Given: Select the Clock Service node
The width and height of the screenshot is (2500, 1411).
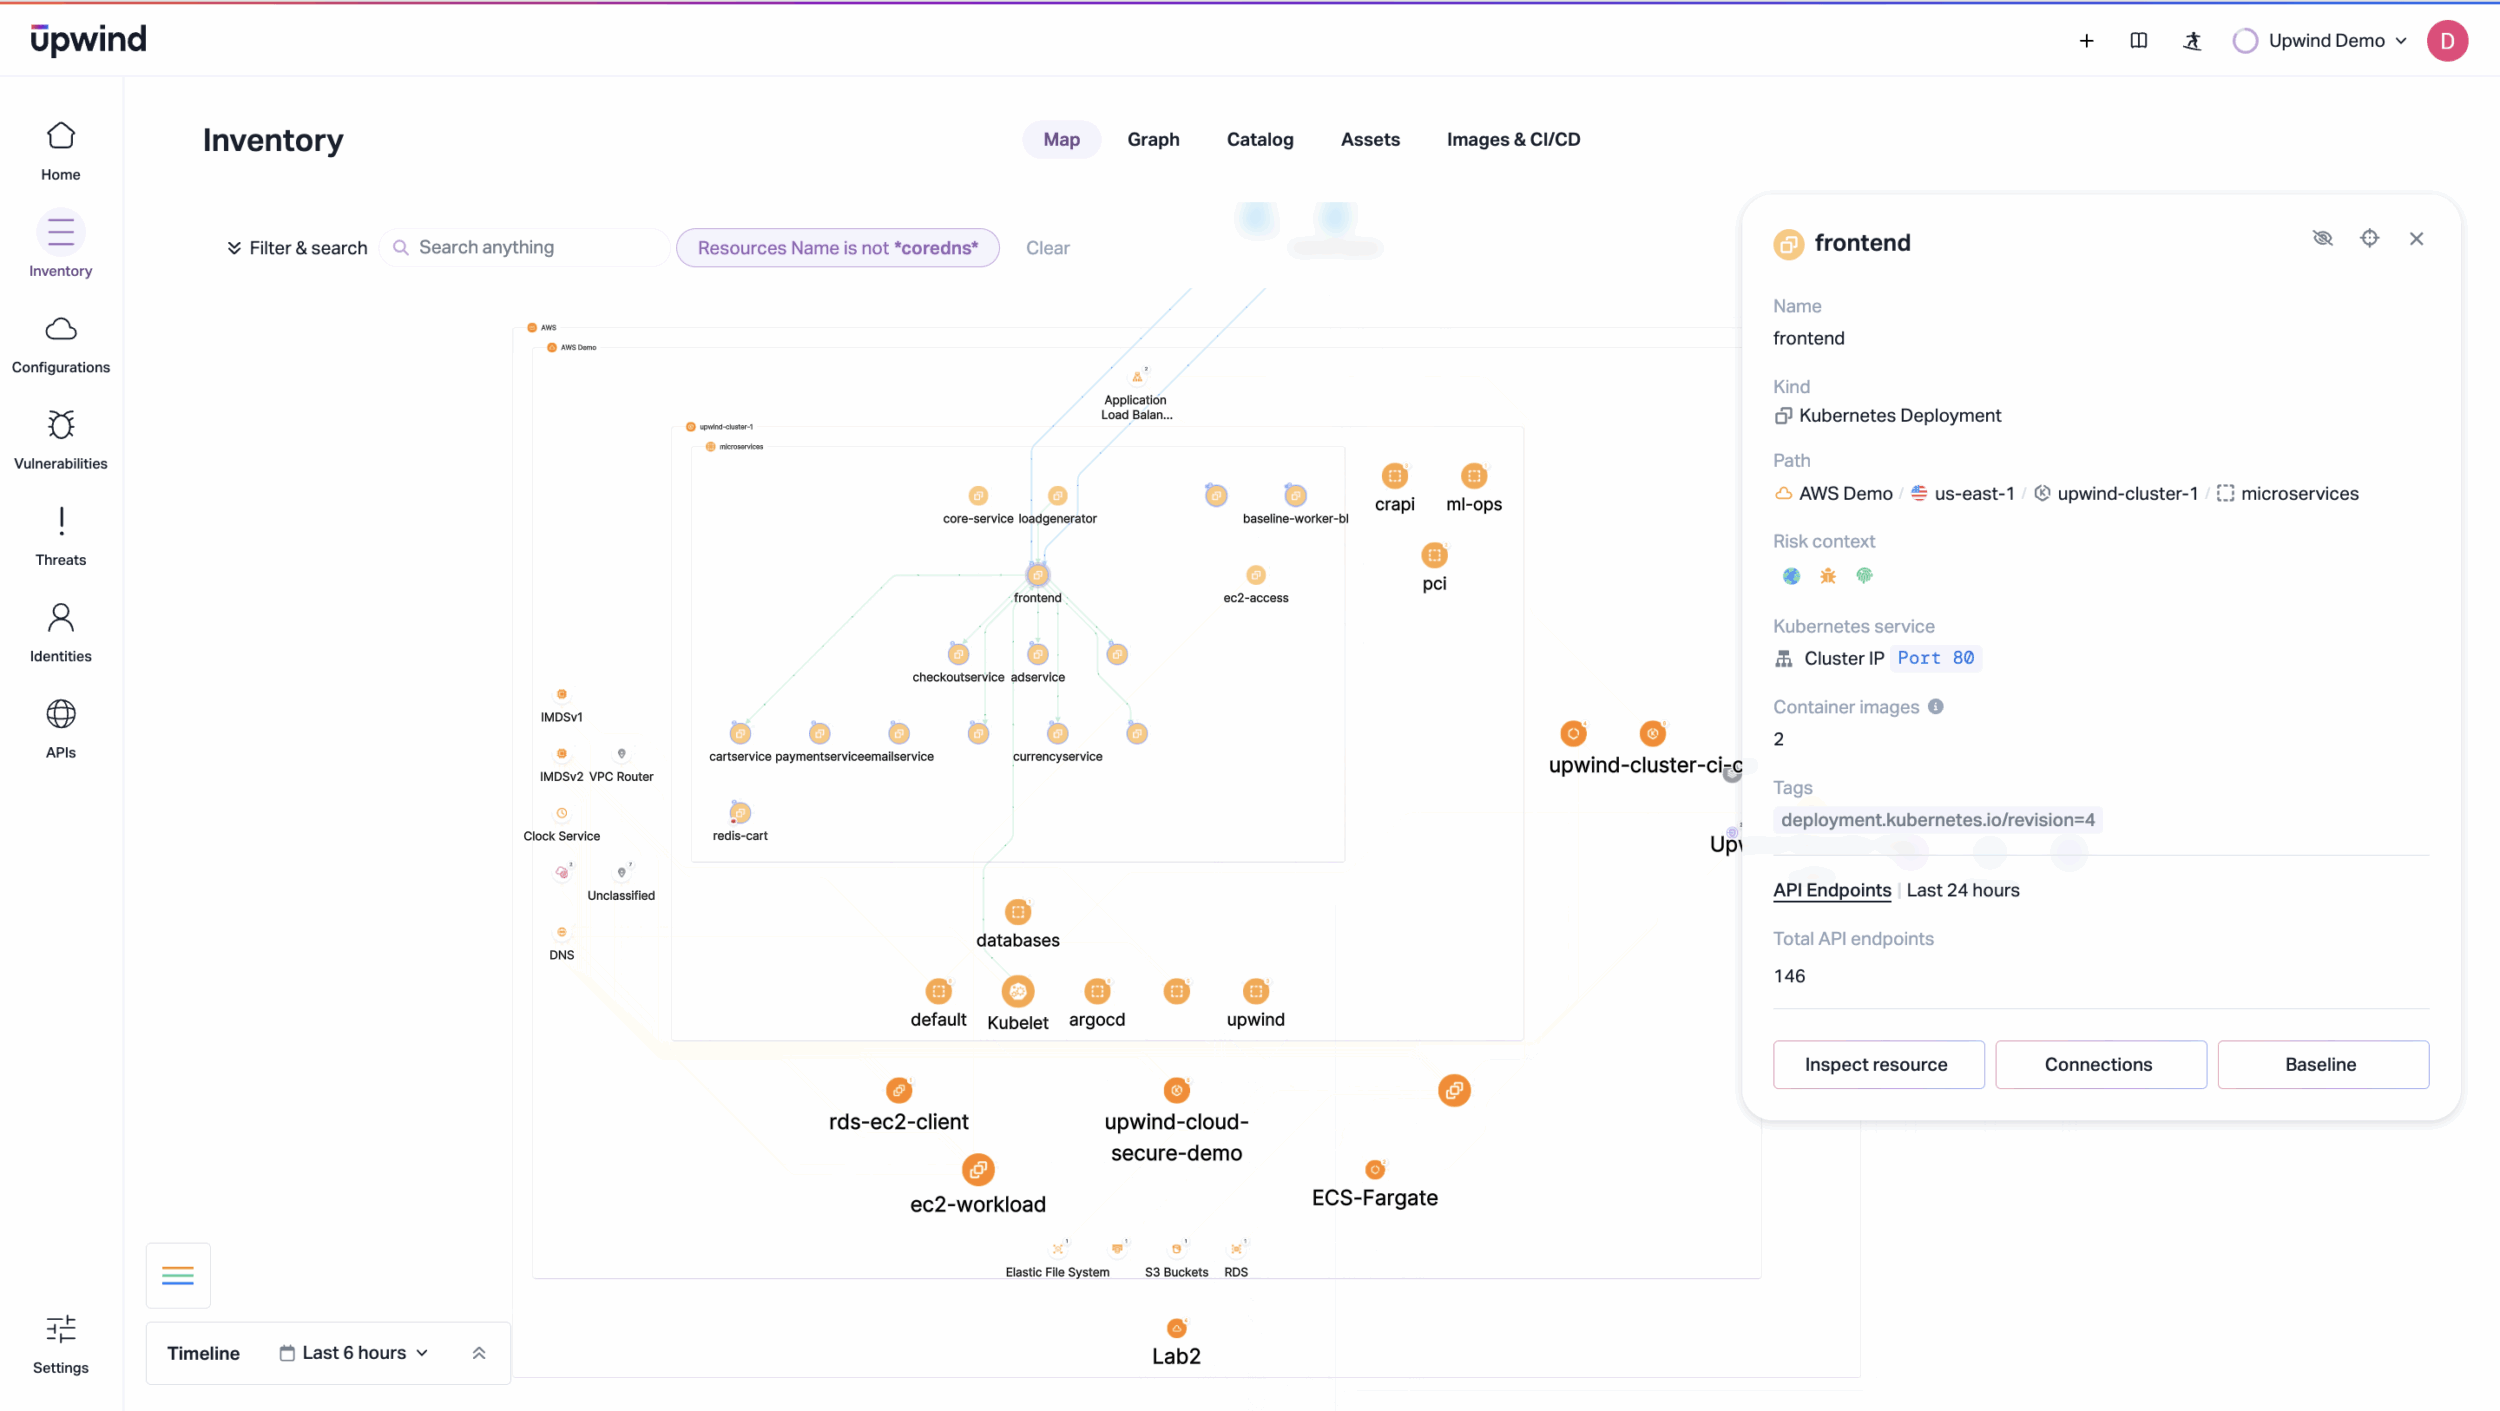Looking at the screenshot, I should (561, 814).
